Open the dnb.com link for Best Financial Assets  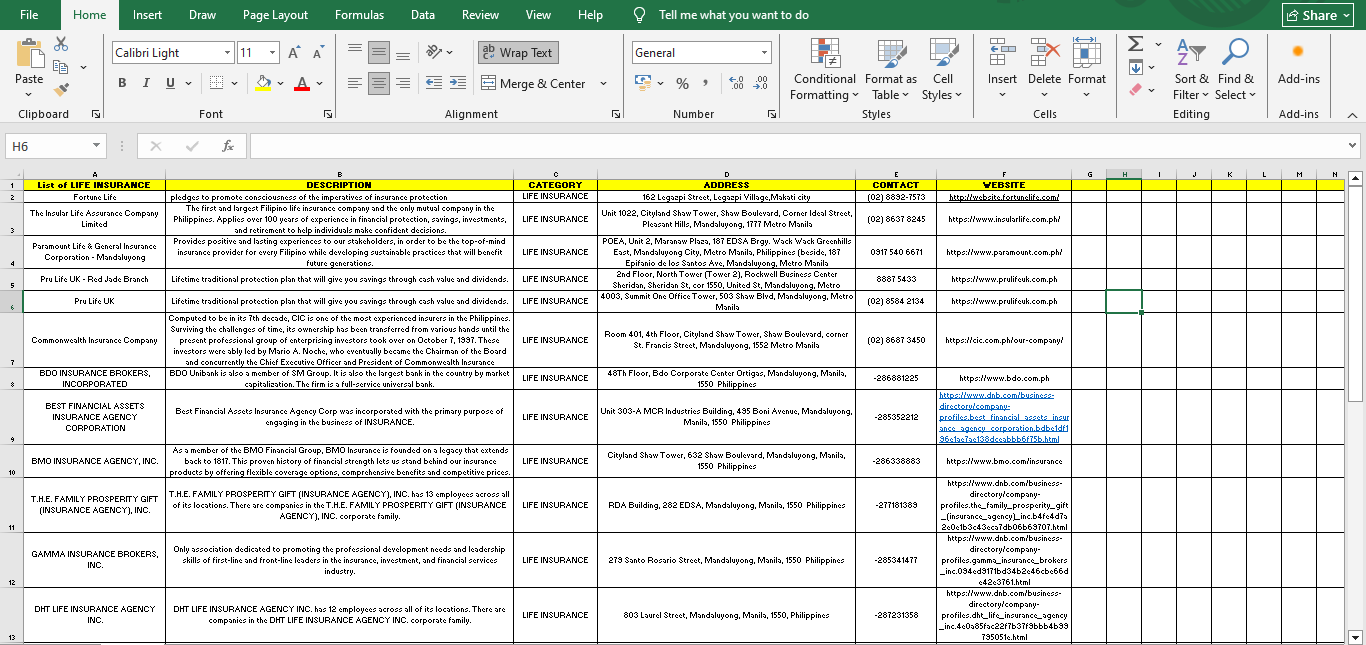1004,417
